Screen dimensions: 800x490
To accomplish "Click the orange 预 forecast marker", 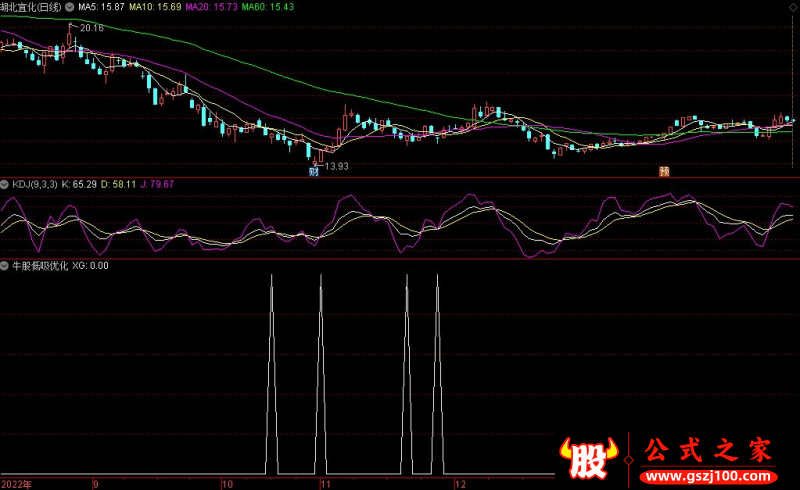I will (x=663, y=170).
